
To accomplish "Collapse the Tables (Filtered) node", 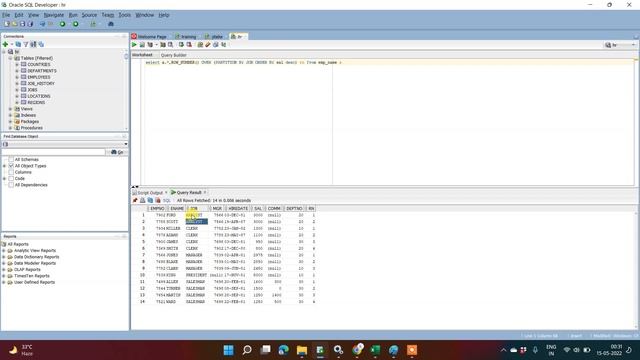I will (11, 58).
